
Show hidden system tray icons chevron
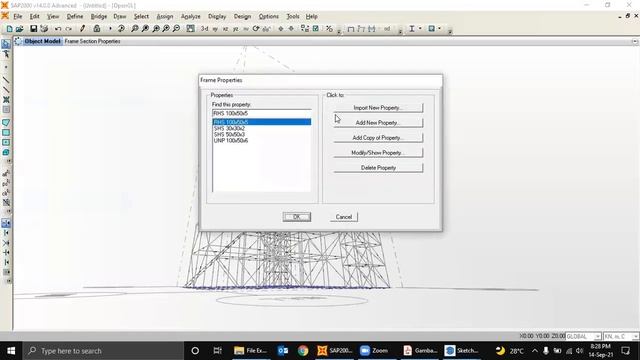[535, 351]
